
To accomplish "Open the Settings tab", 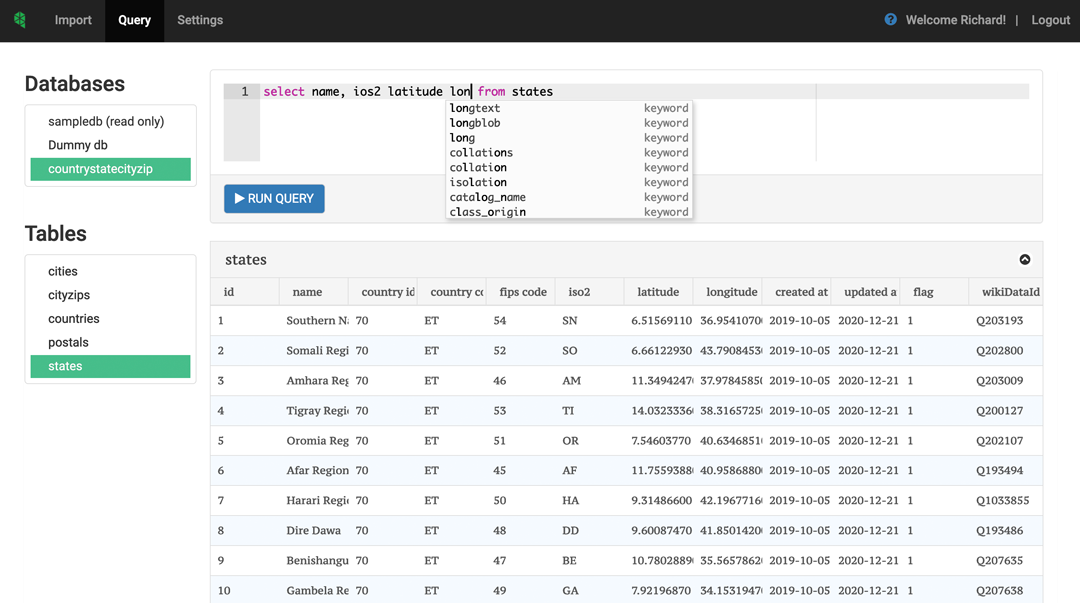I will coord(200,20).
